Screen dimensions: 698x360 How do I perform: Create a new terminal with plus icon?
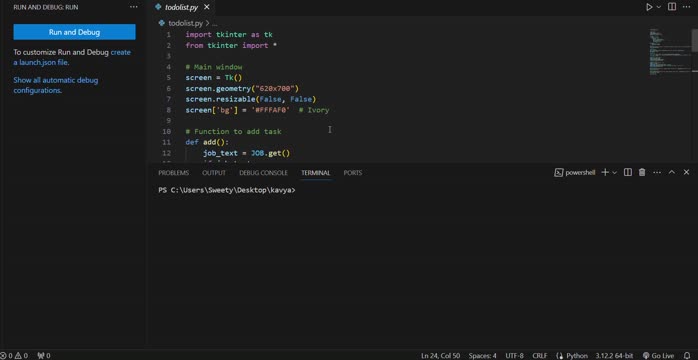point(605,173)
